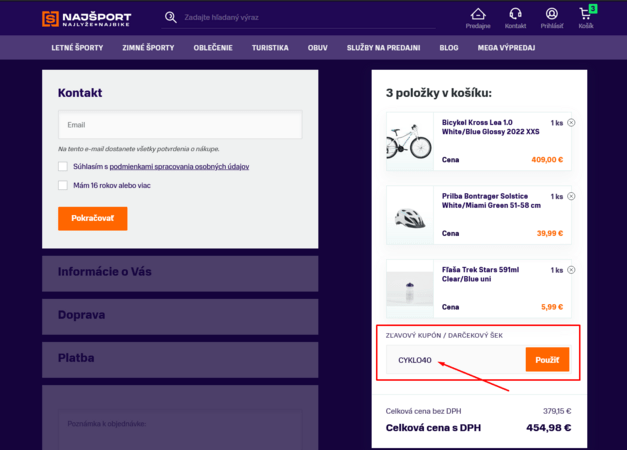Viewport: 627px width, 450px height.
Task: Open the Košík cart icon
Action: pos(586,14)
